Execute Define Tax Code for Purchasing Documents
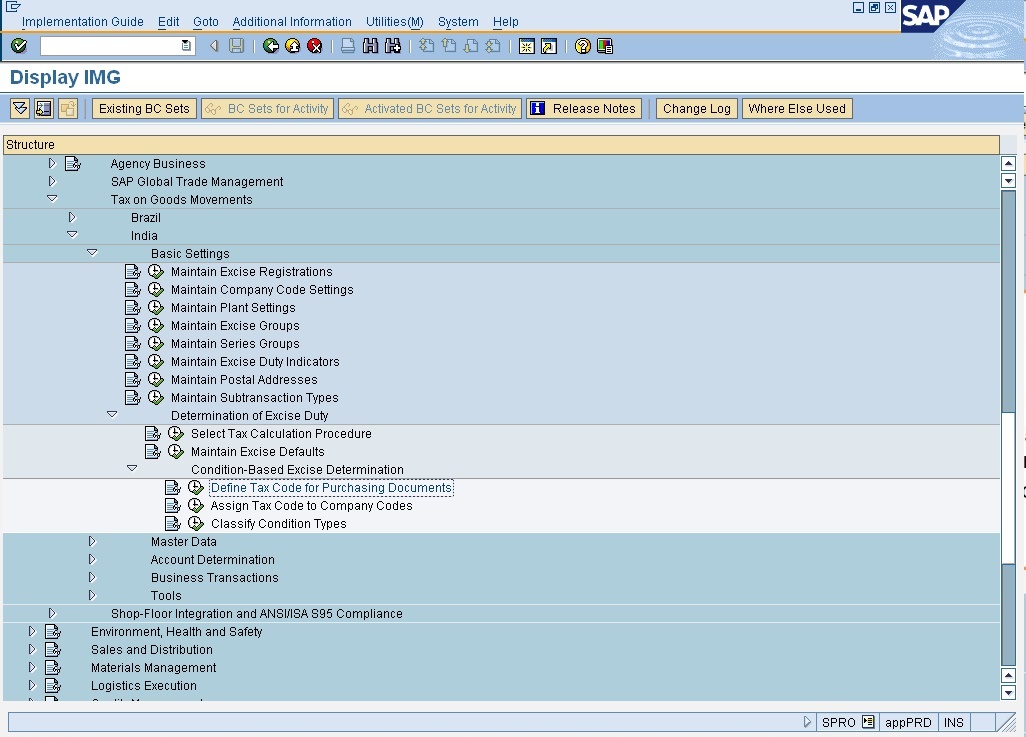The width and height of the screenshot is (1026, 737). tap(196, 487)
